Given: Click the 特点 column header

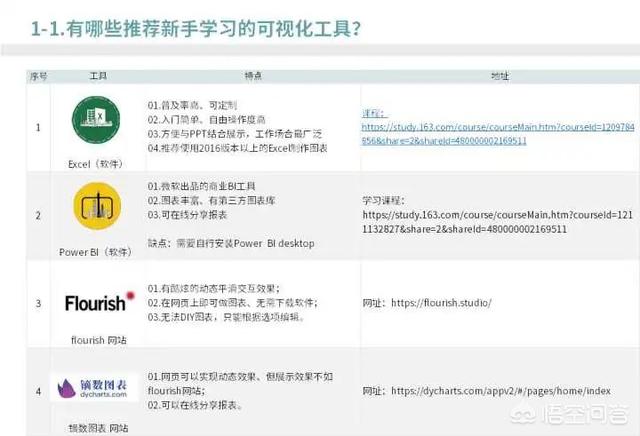Looking at the screenshot, I should tap(253, 76).
